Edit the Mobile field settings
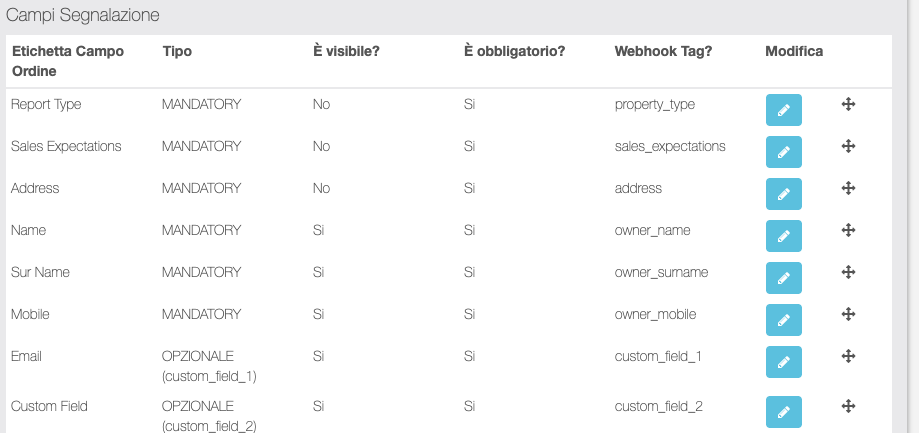Screen dimensions: 919x433 click(784, 319)
